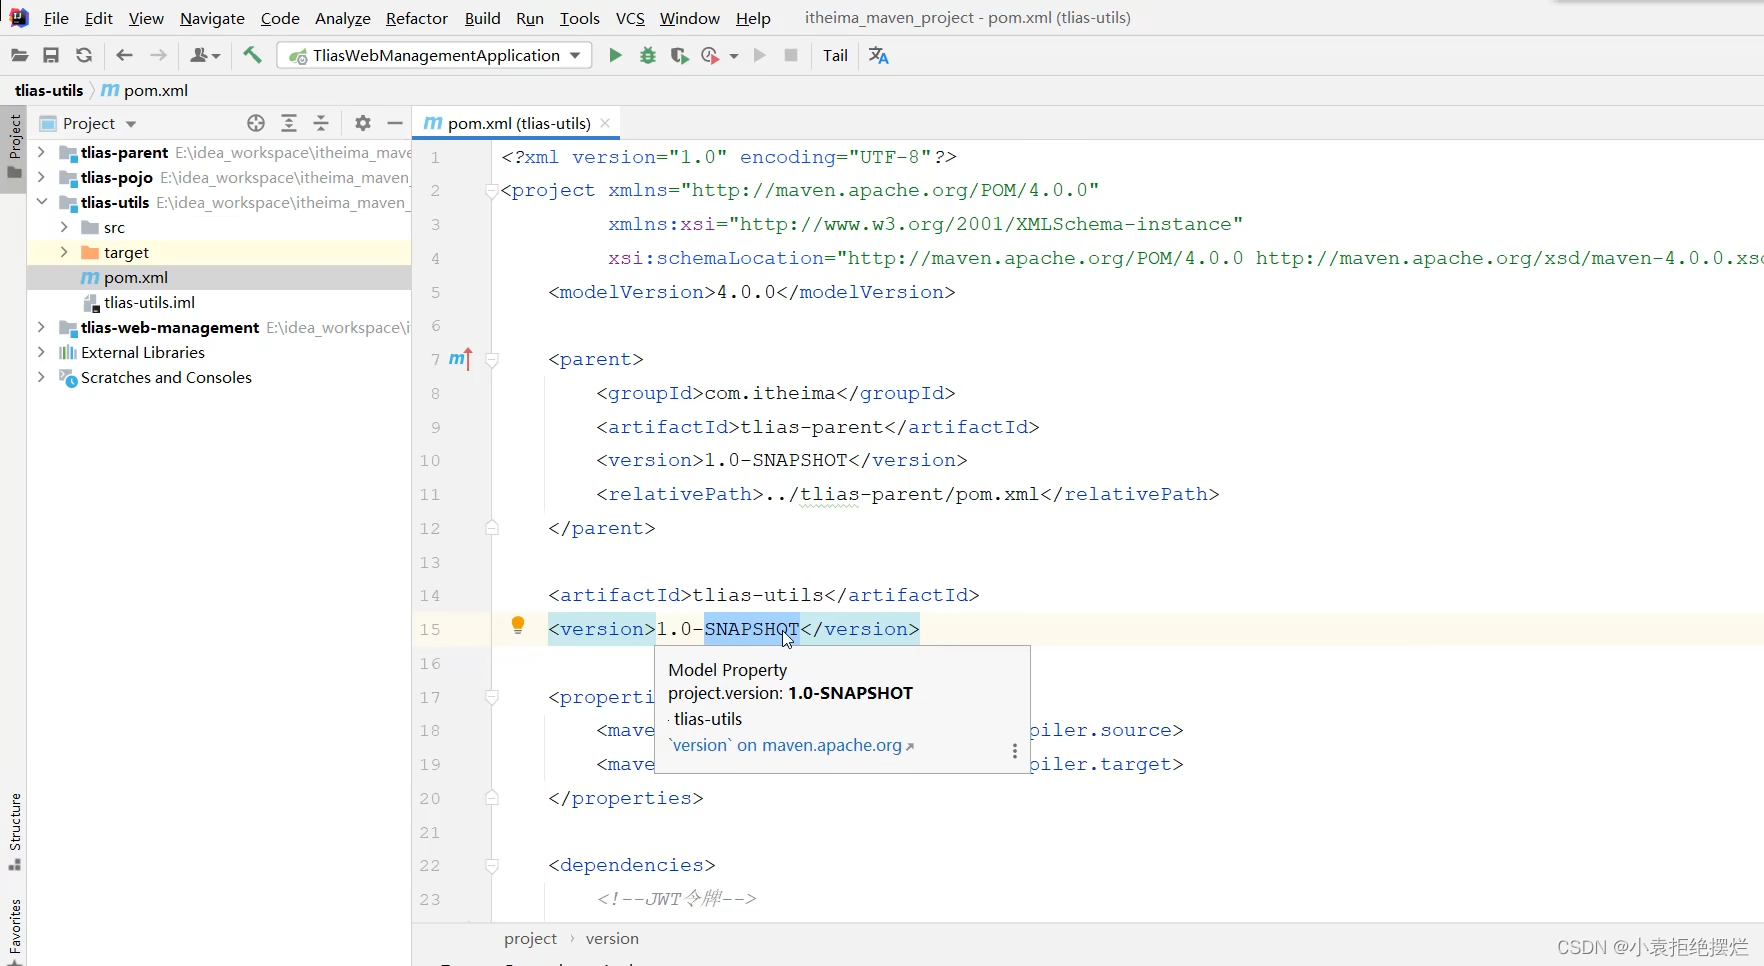Open the File menu
This screenshot has height=966, width=1764.
(56, 18)
